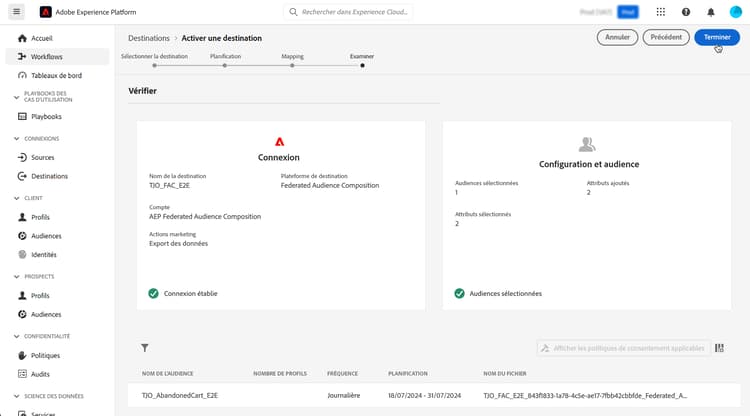Click the Fréquence column header
Viewport: 750px width, 416px height.
pyautogui.click(x=342, y=373)
